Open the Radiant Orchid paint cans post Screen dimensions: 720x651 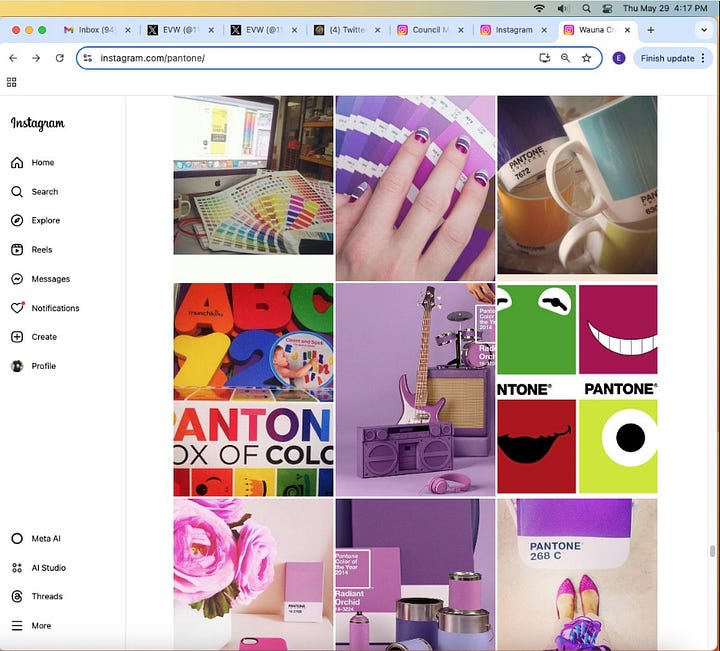pos(416,574)
